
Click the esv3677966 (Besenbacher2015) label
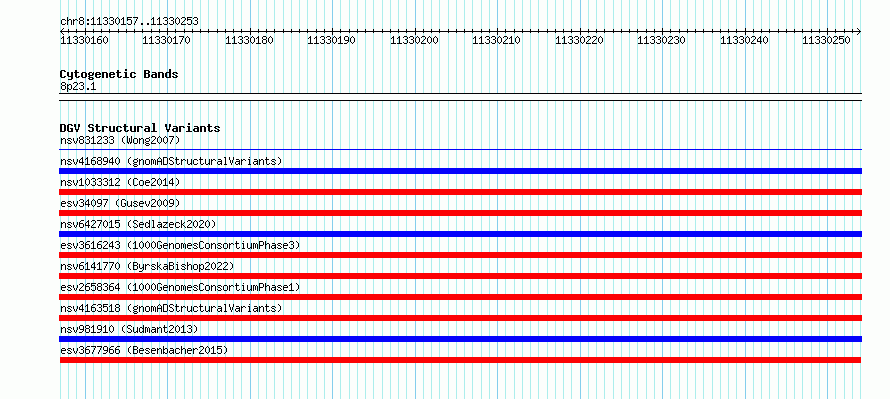point(144,350)
